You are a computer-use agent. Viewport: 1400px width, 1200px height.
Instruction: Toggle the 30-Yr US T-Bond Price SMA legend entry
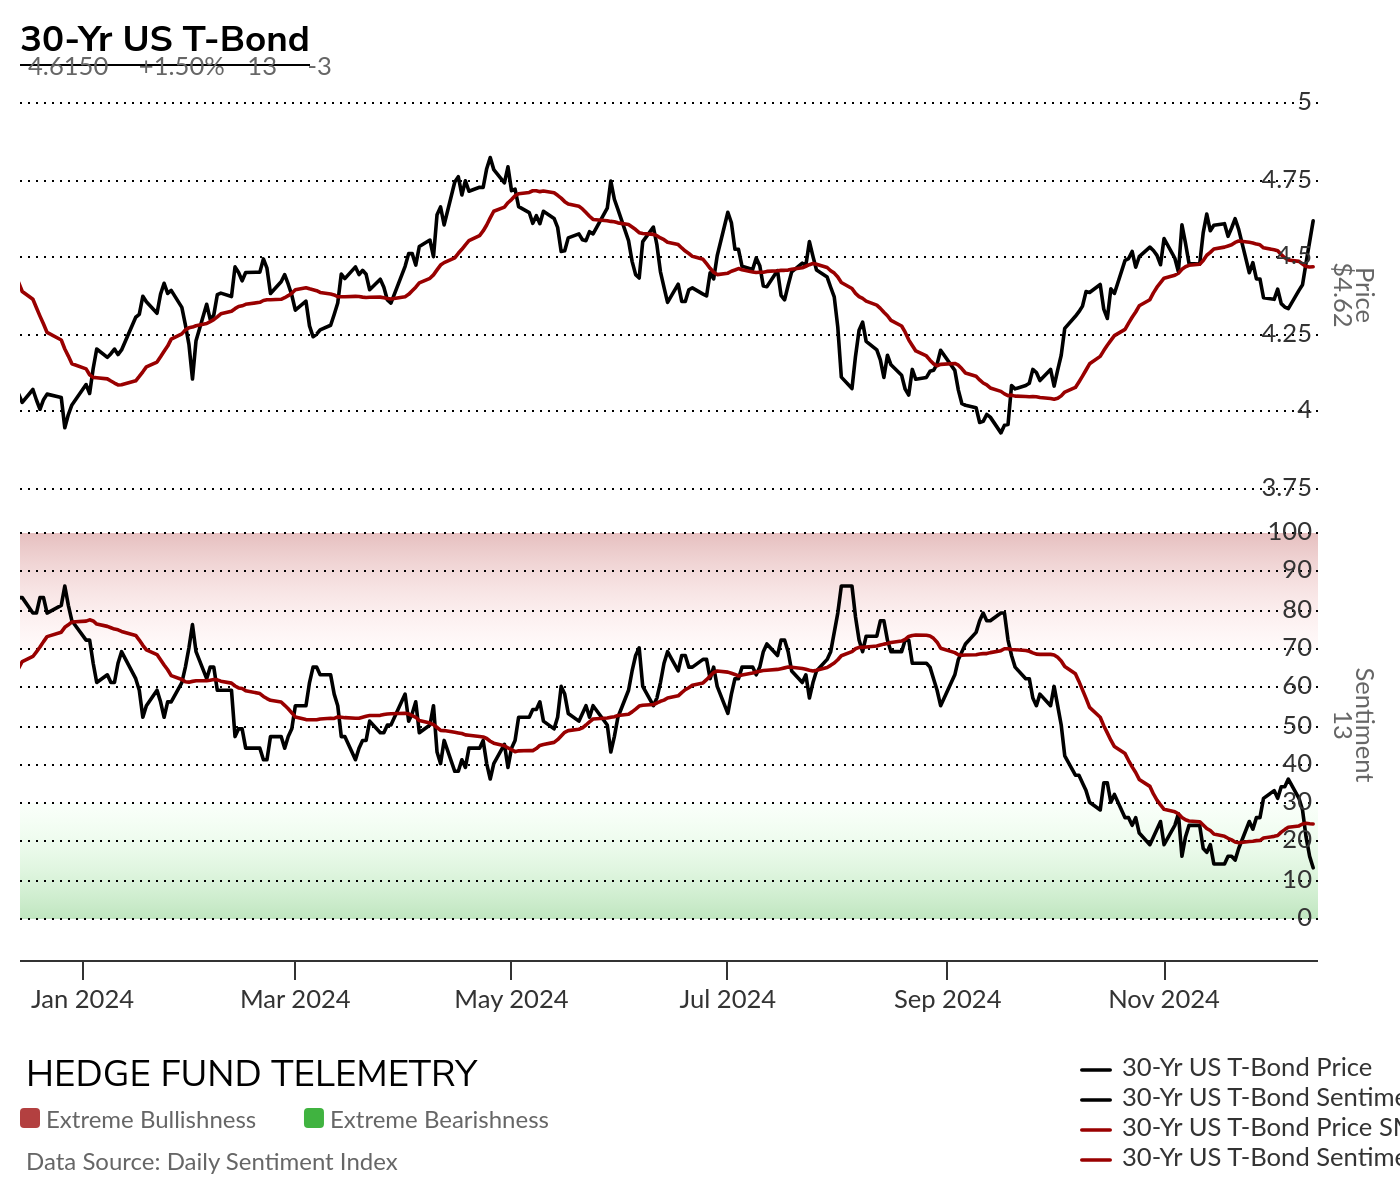coord(1240,1128)
